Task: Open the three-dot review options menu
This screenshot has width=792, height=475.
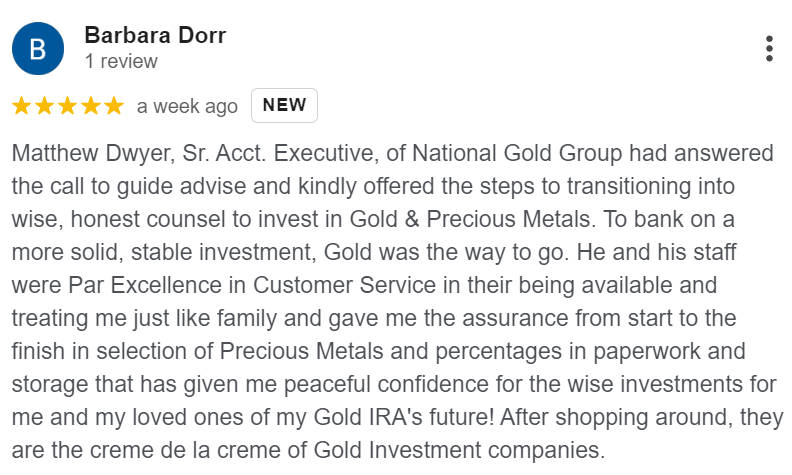Action: [769, 49]
